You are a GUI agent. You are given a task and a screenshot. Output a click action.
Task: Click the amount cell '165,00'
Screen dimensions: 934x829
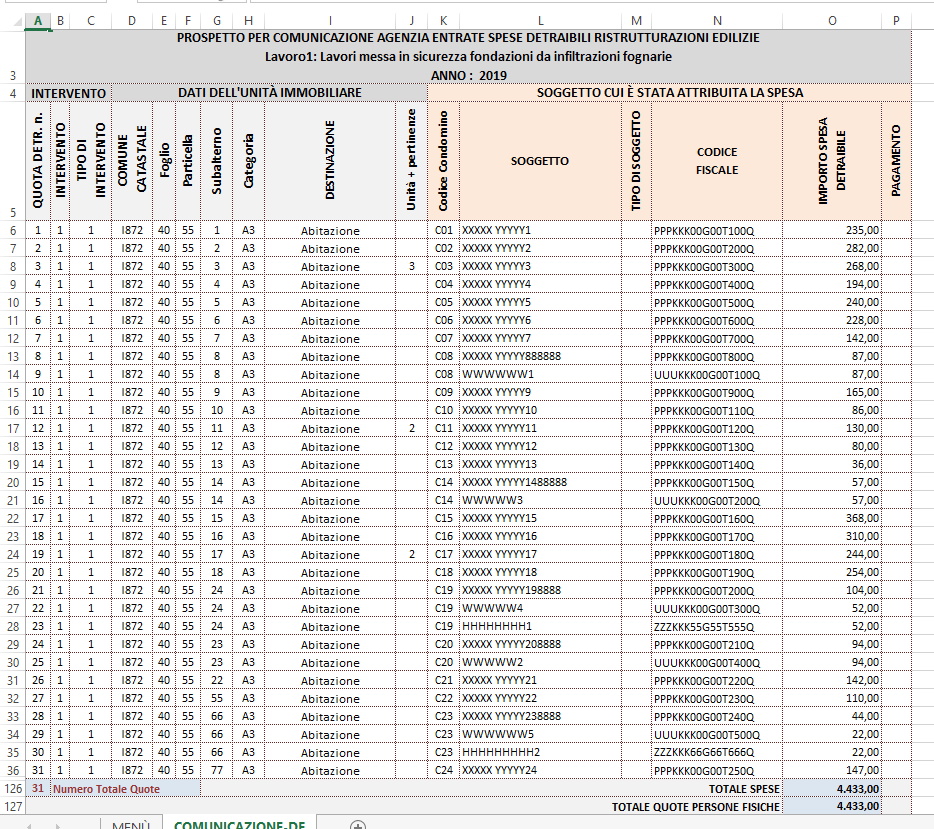click(x=832, y=392)
